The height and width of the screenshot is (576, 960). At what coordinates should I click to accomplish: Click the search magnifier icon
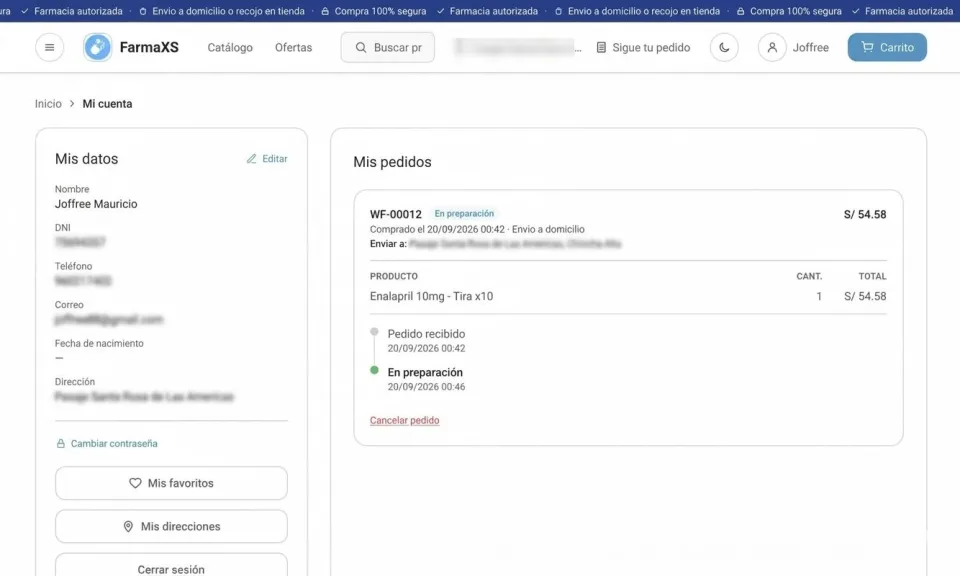pyautogui.click(x=361, y=47)
